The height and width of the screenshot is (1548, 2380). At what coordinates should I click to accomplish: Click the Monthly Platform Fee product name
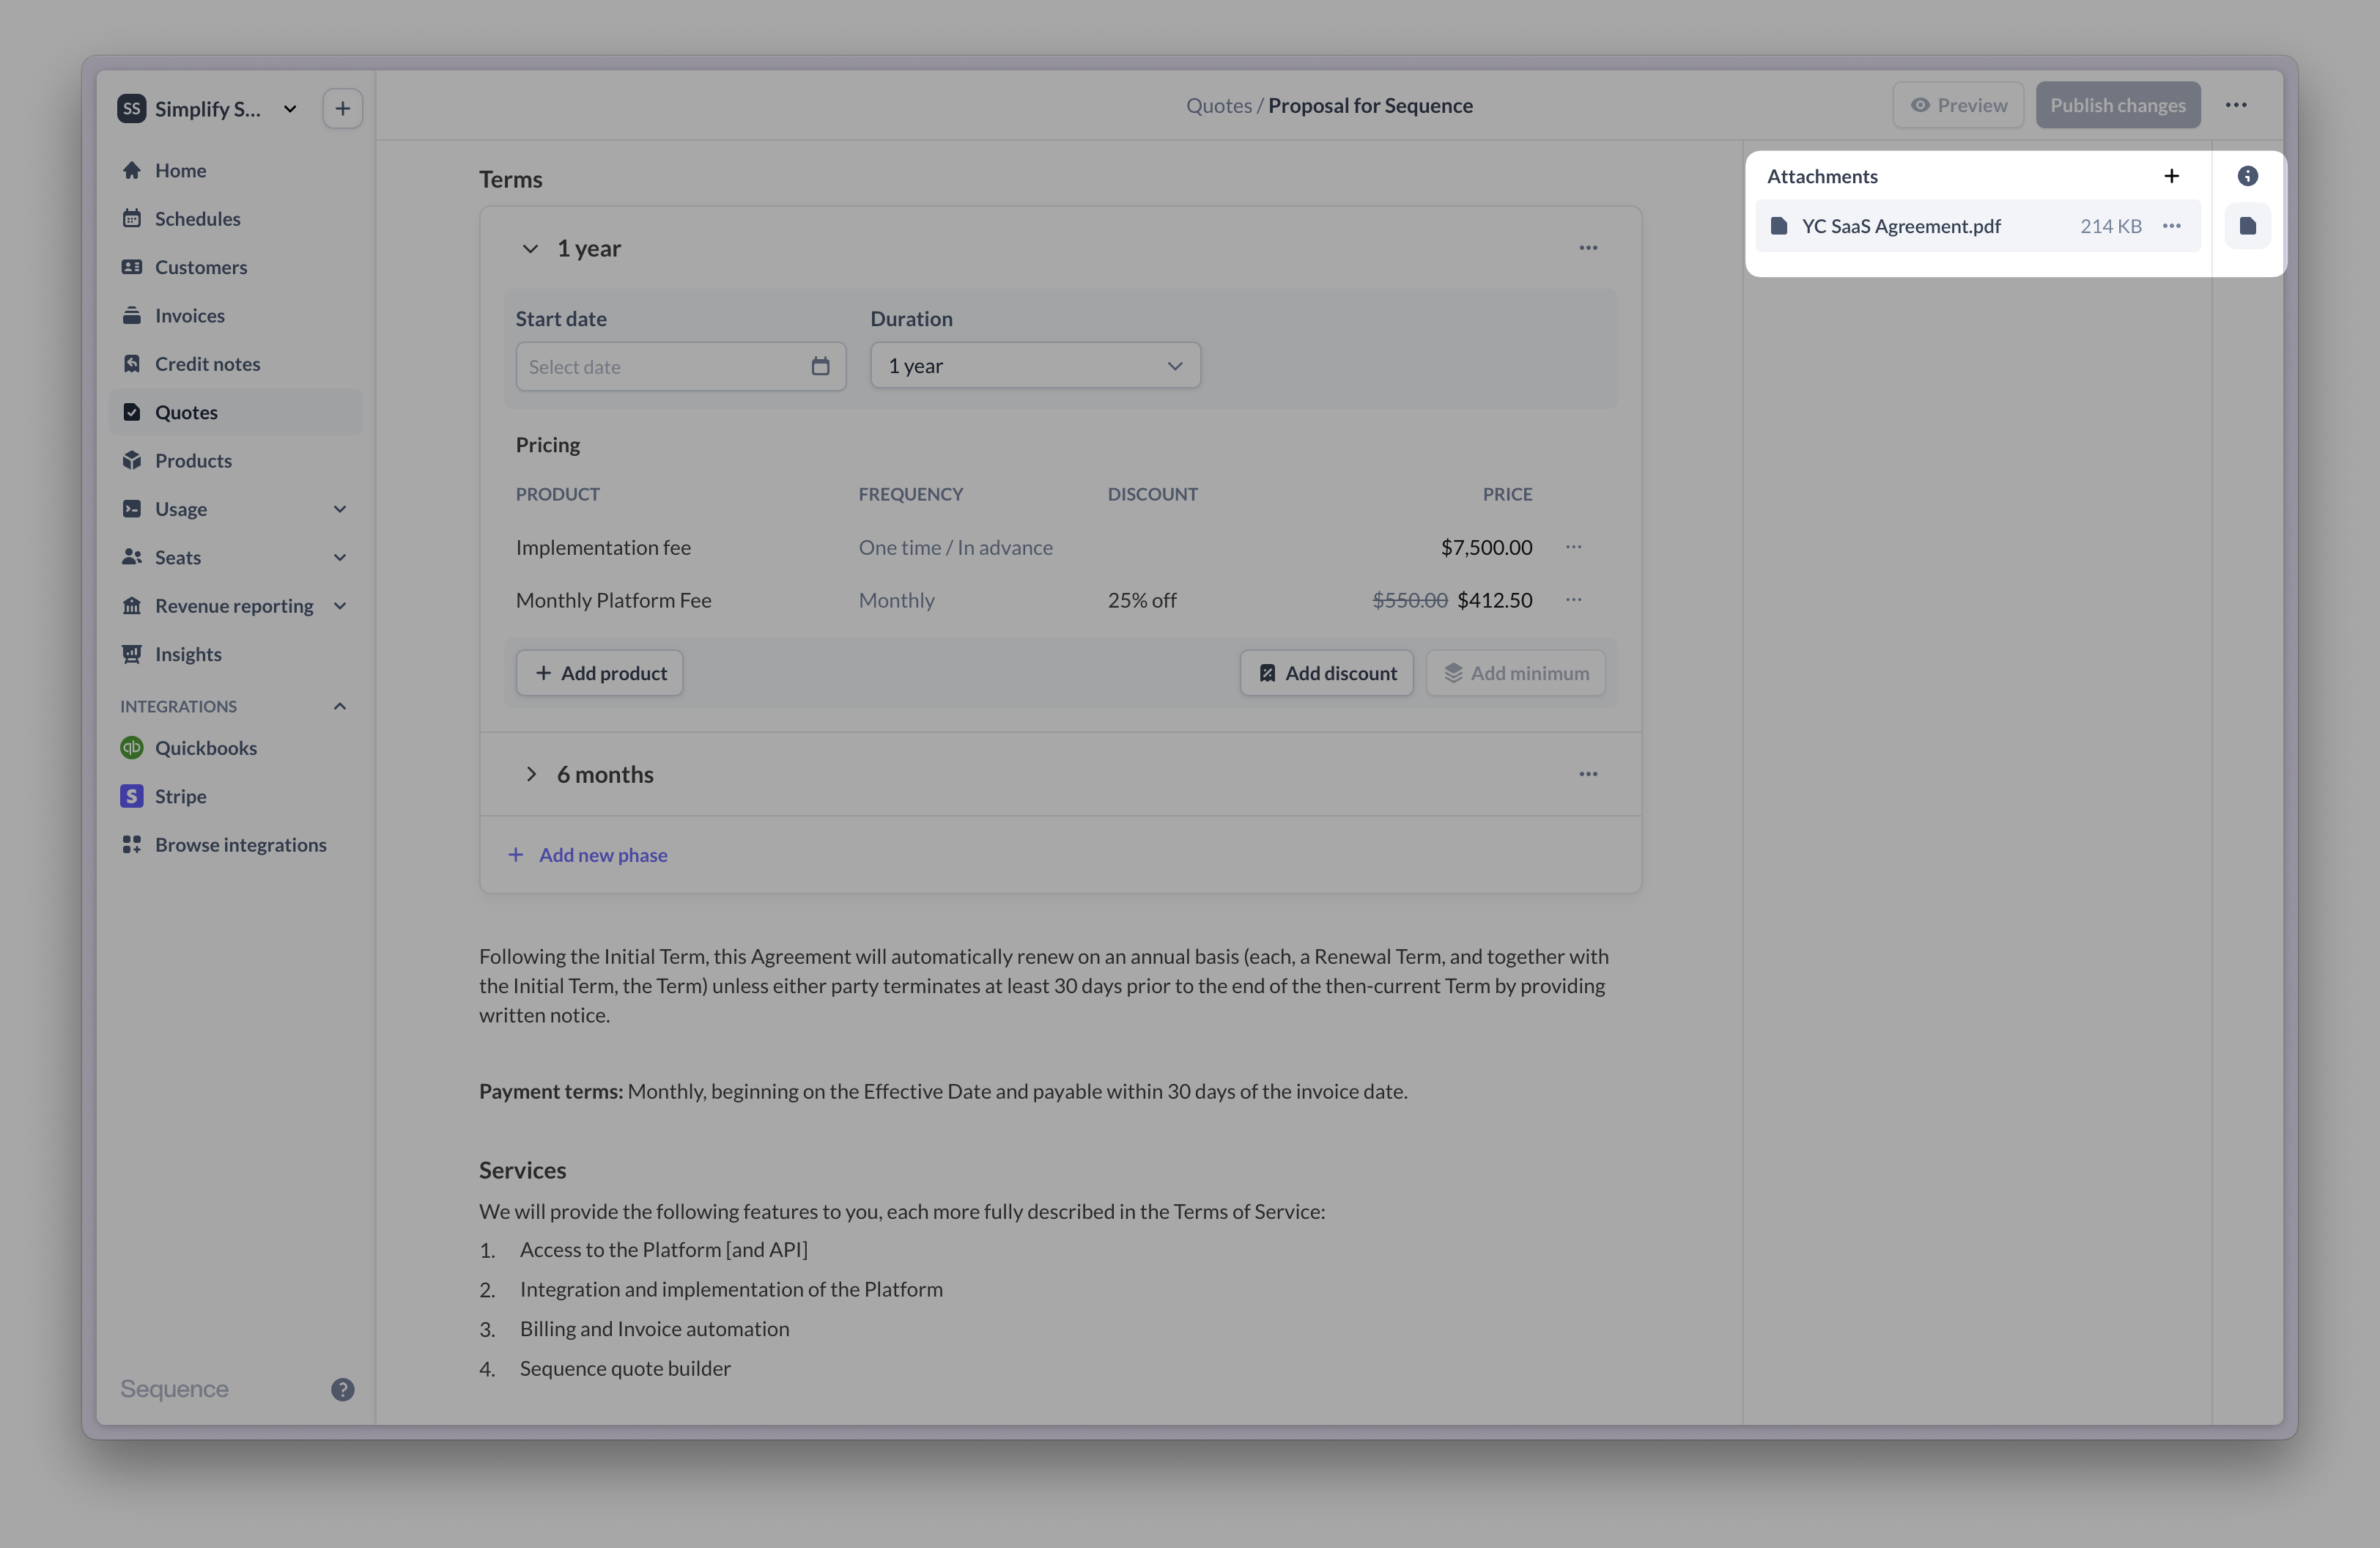pos(613,600)
